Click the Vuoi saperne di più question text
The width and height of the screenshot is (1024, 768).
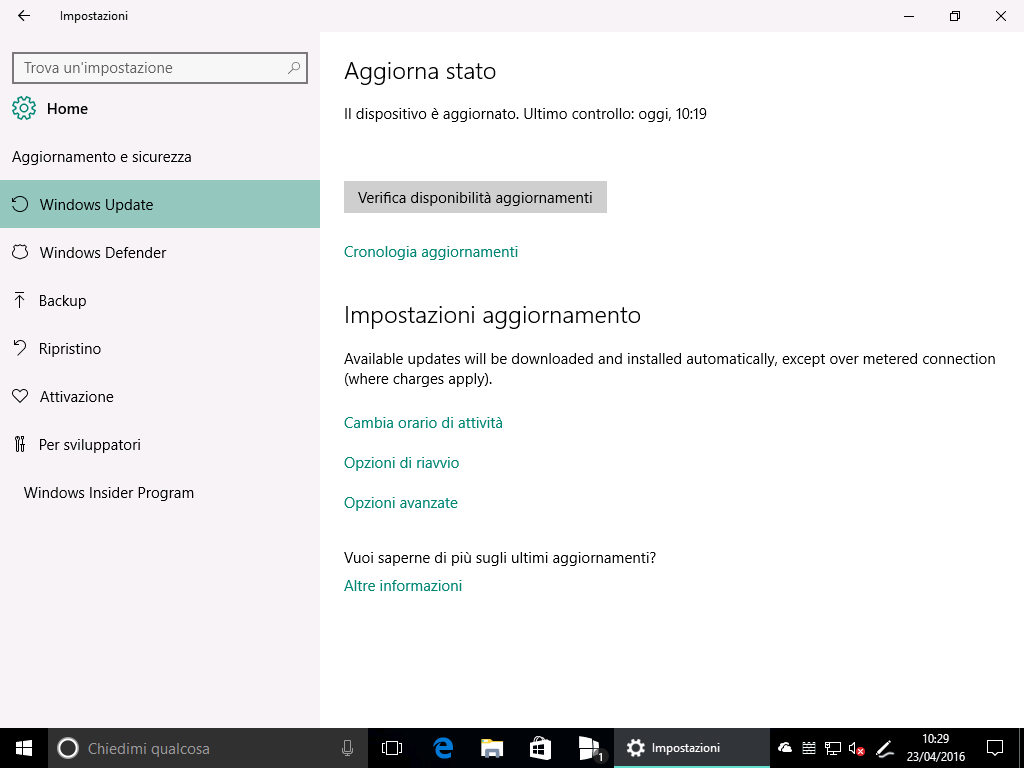[x=500, y=558]
